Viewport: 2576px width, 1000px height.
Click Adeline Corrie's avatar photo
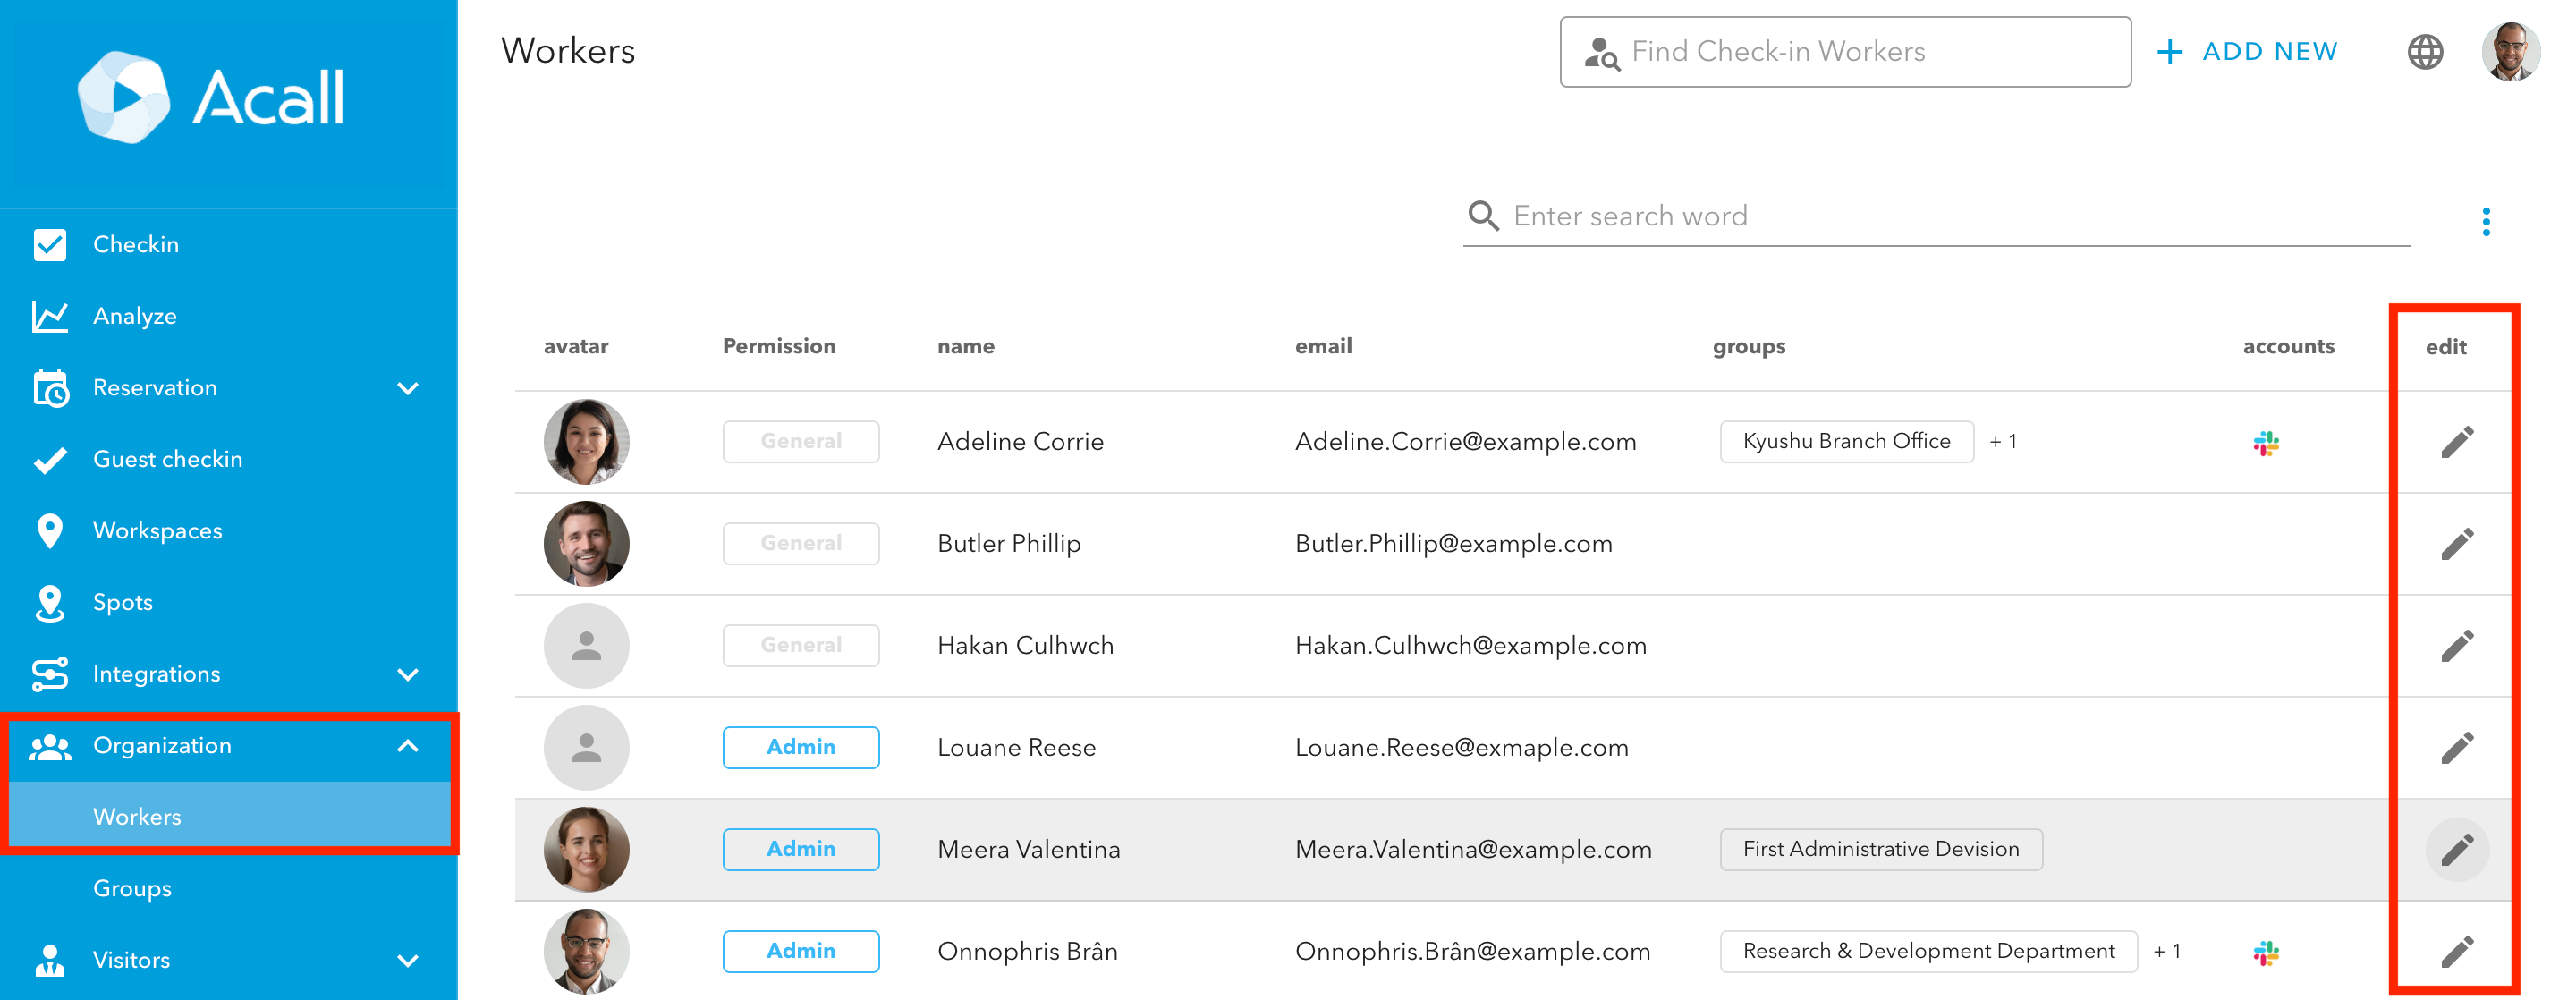[x=586, y=442]
